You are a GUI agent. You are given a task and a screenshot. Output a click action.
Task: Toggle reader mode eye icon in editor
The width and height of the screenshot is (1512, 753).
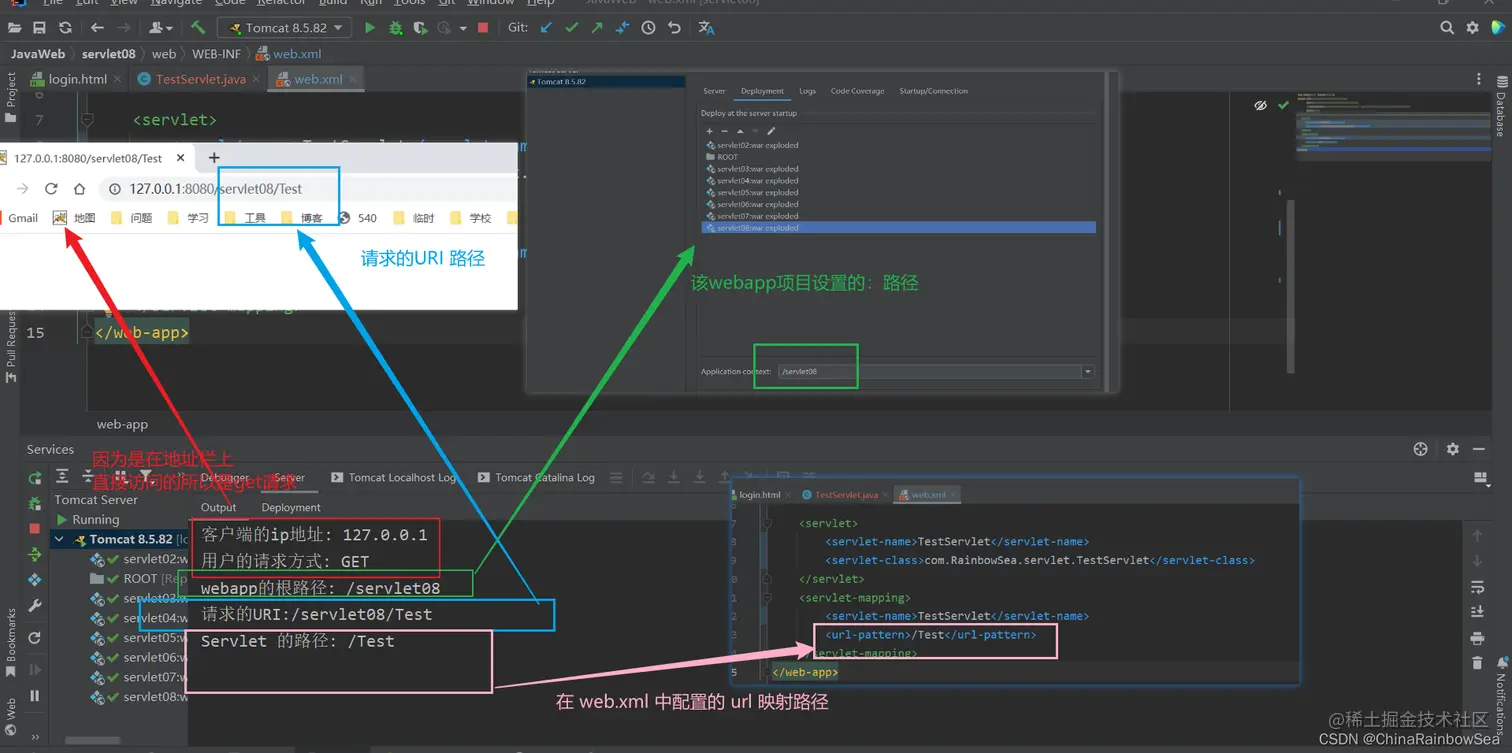[1261, 105]
